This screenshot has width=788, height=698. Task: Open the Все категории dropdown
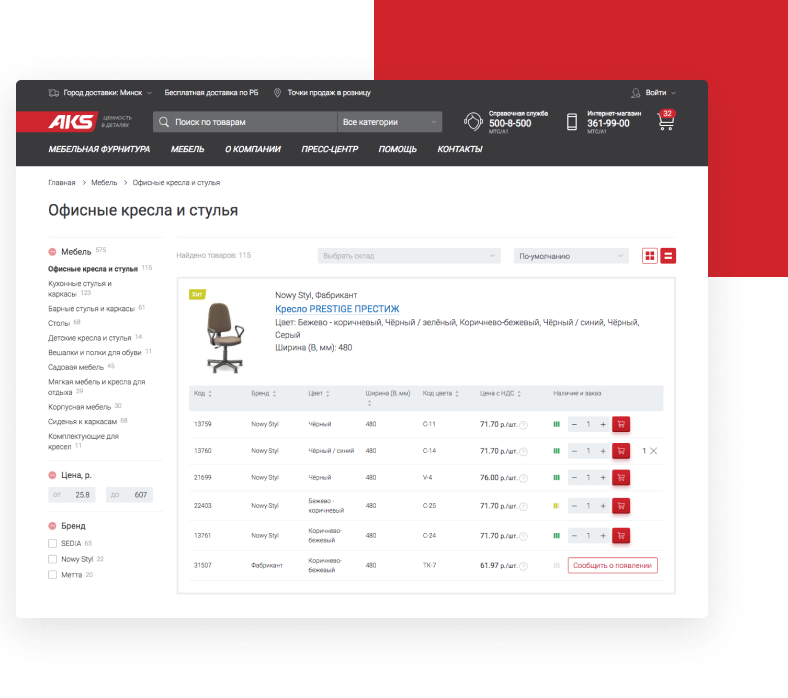[389, 122]
